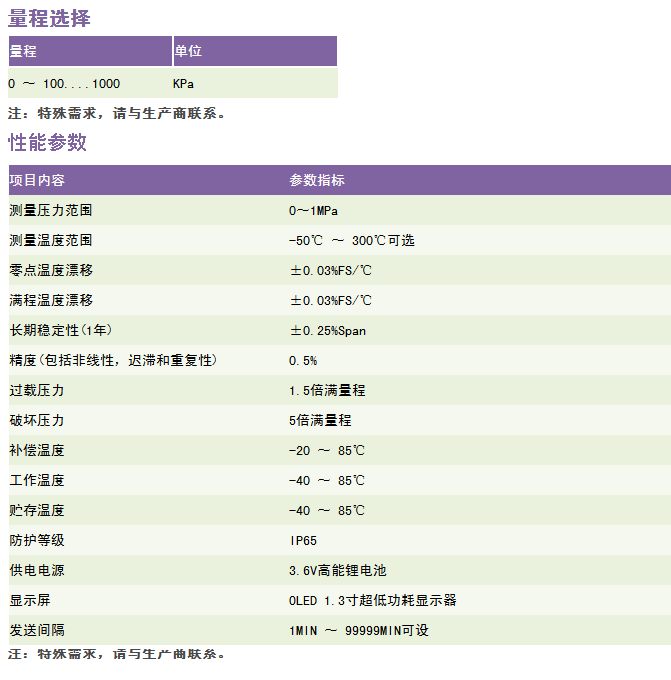Select the 1.5倍满量程 overload value
Screen dimensions: 671x680
(x=320, y=390)
